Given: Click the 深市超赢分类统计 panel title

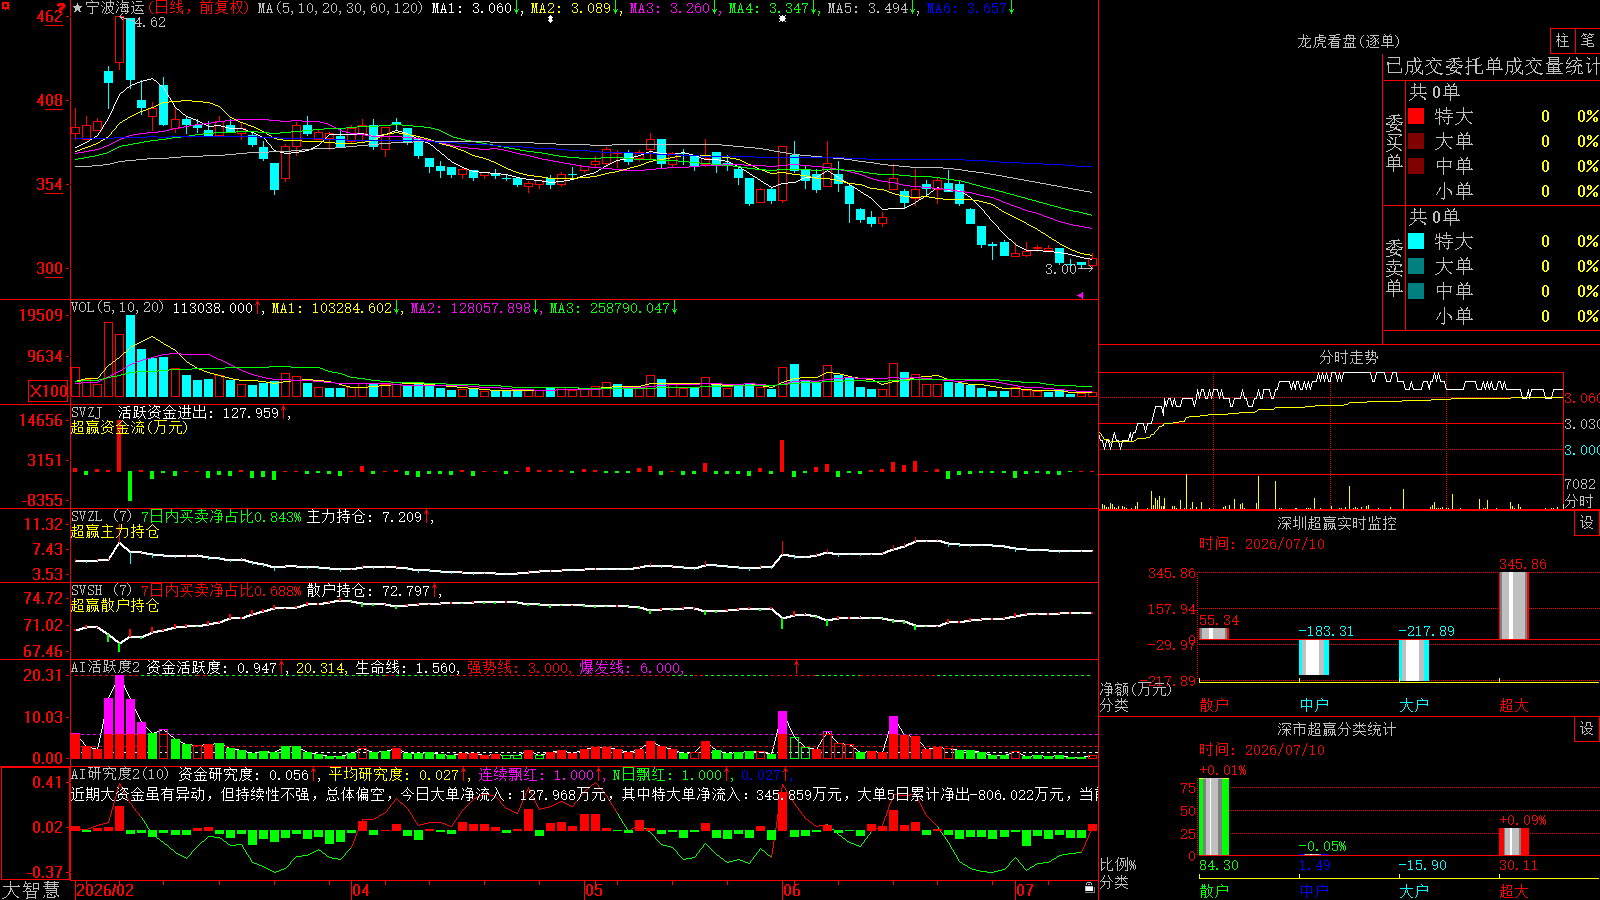Looking at the screenshot, I should coord(1336,729).
